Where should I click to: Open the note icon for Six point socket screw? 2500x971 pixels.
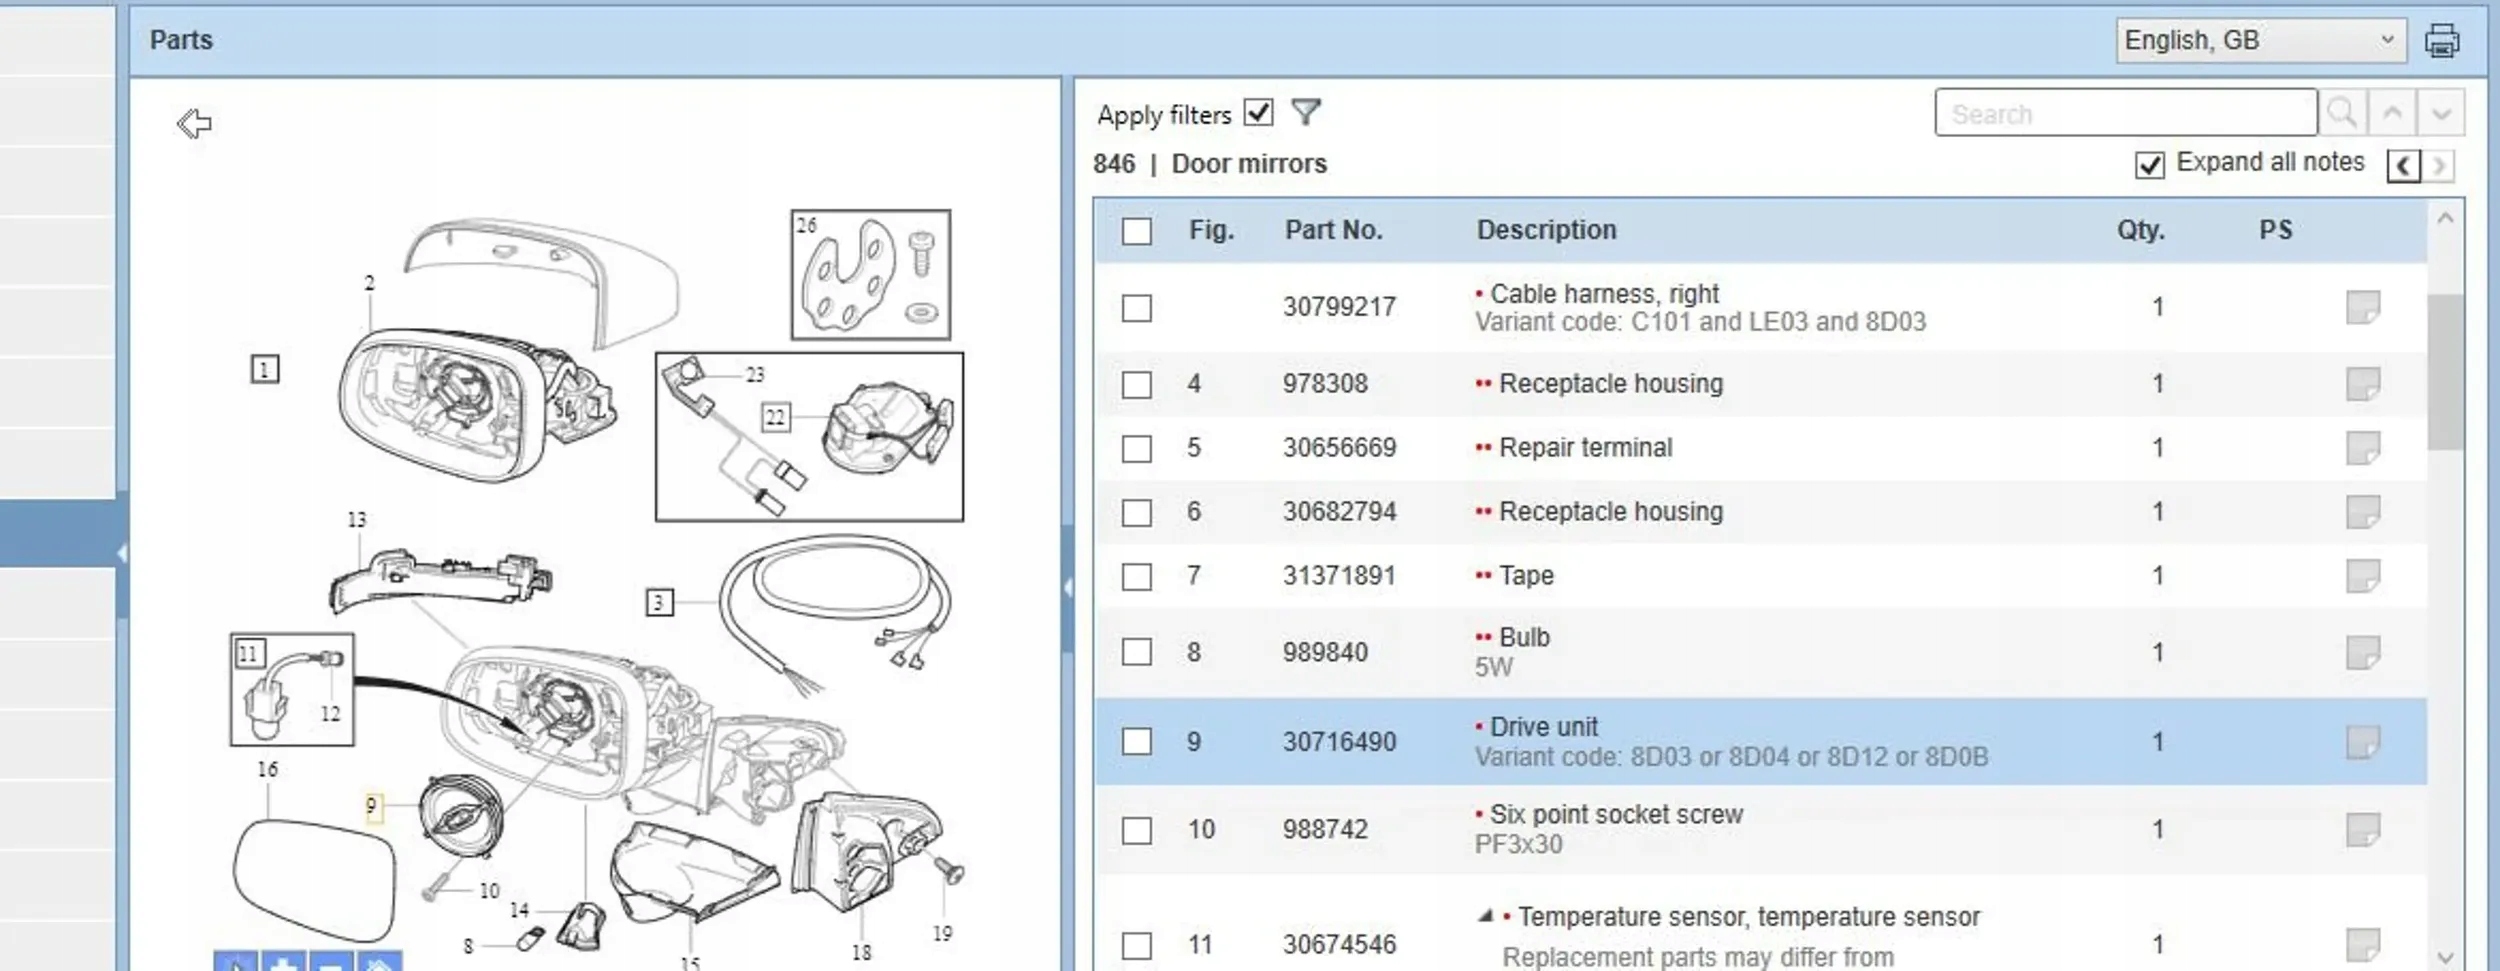(2363, 829)
